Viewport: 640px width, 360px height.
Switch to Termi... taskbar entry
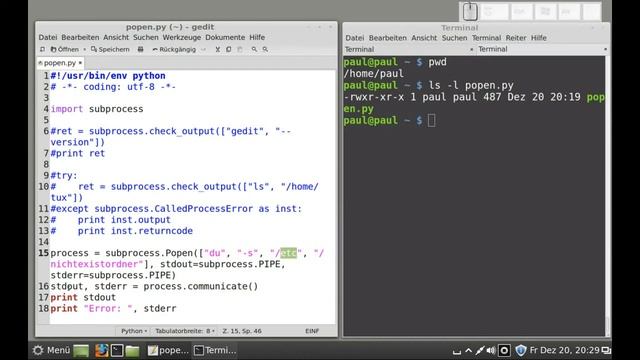(215, 351)
